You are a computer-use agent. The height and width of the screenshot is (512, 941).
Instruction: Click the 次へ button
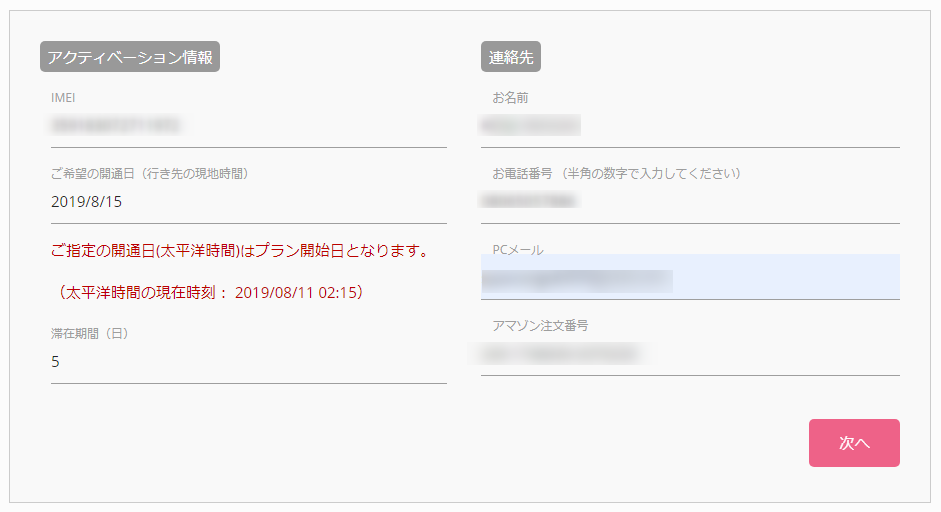pyautogui.click(x=854, y=443)
